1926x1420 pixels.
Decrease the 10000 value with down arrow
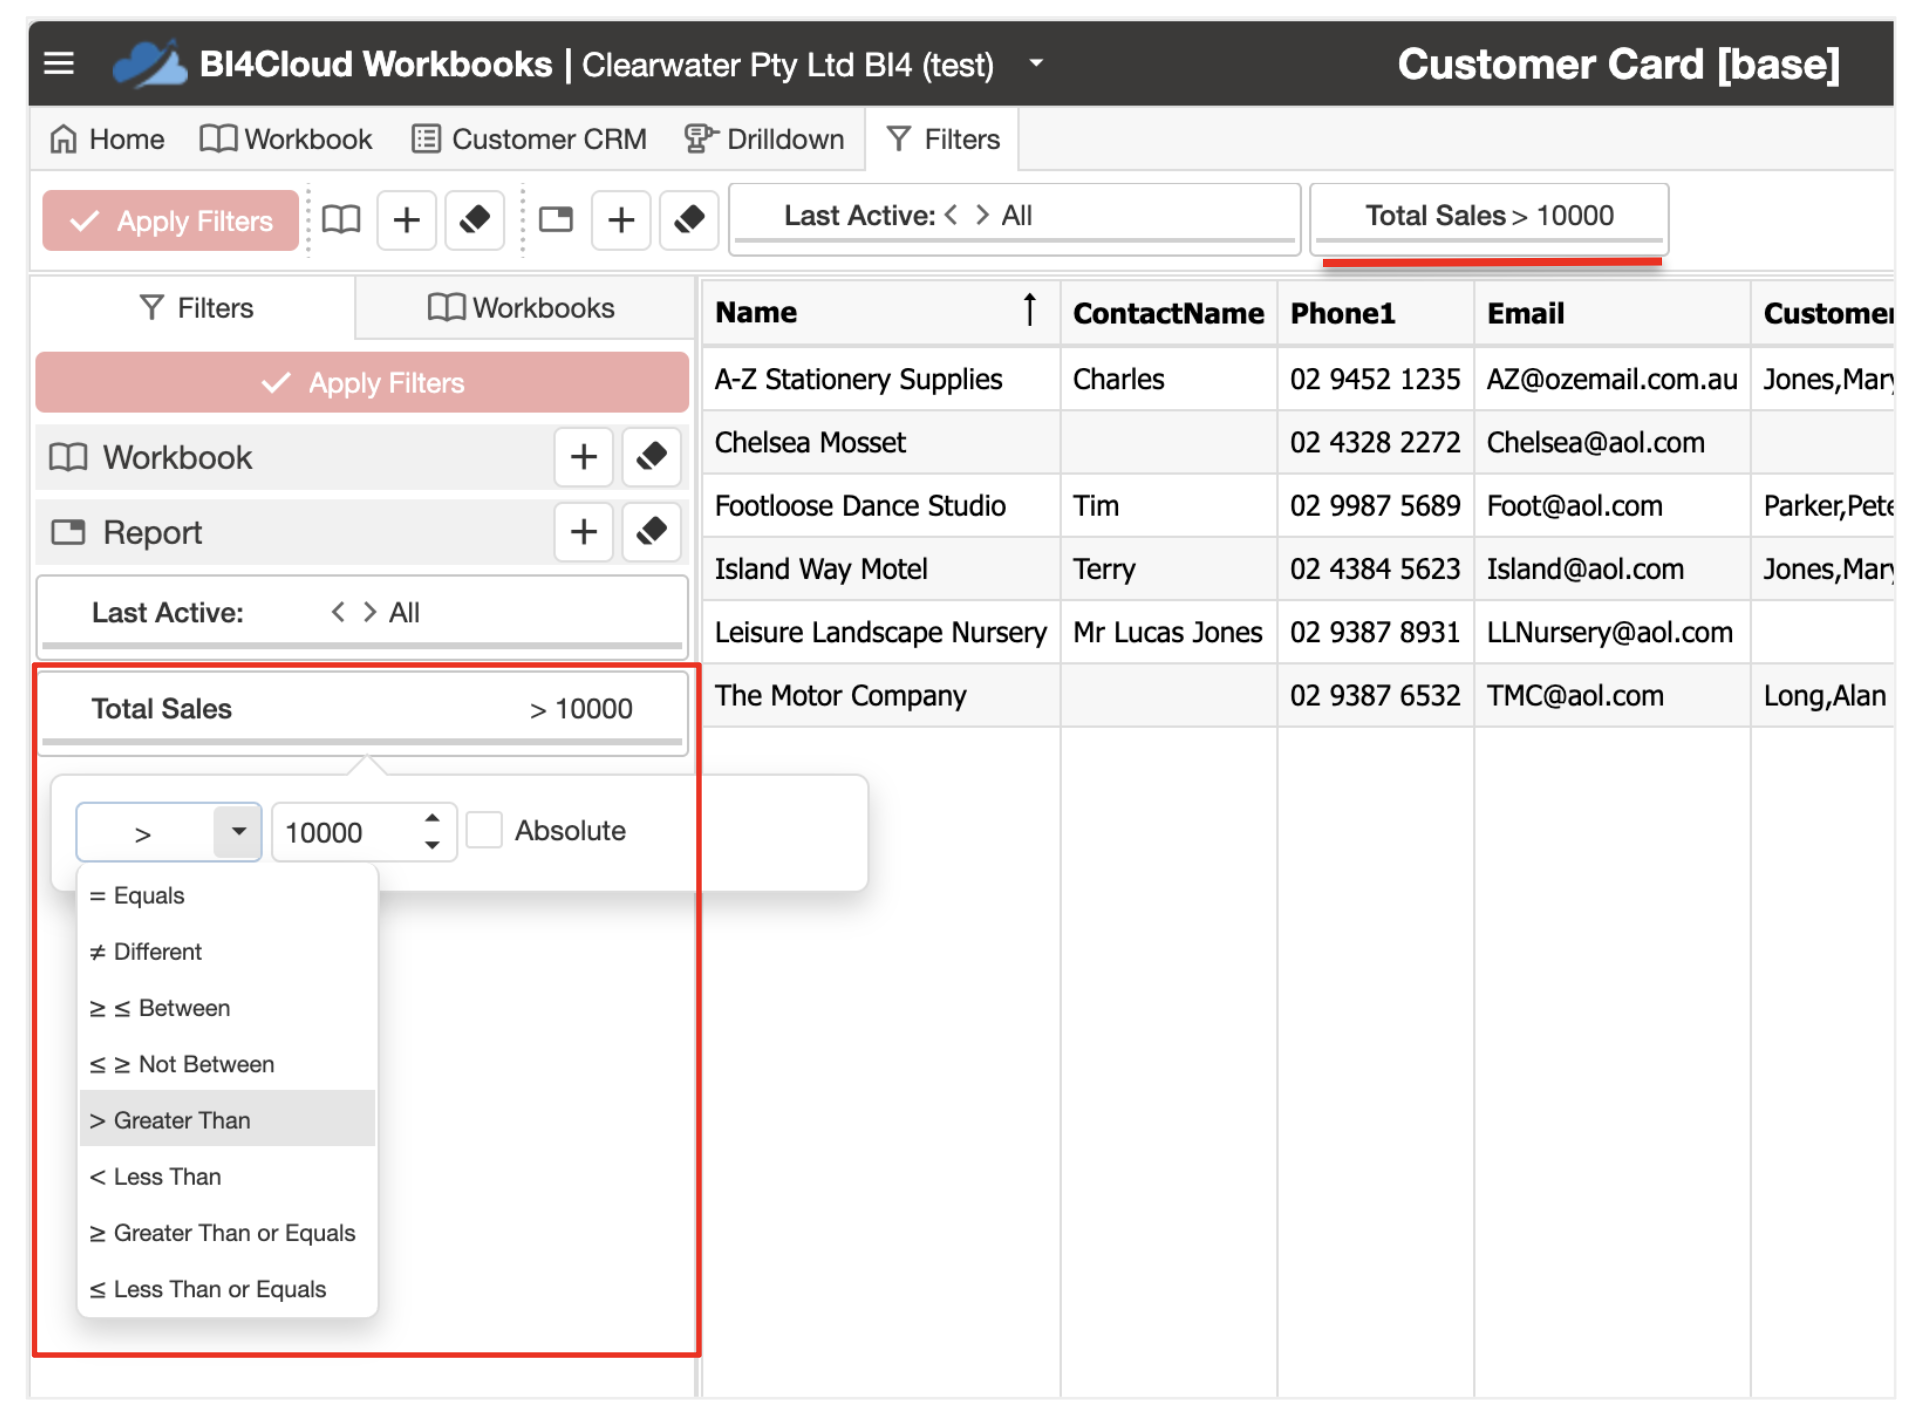[432, 846]
